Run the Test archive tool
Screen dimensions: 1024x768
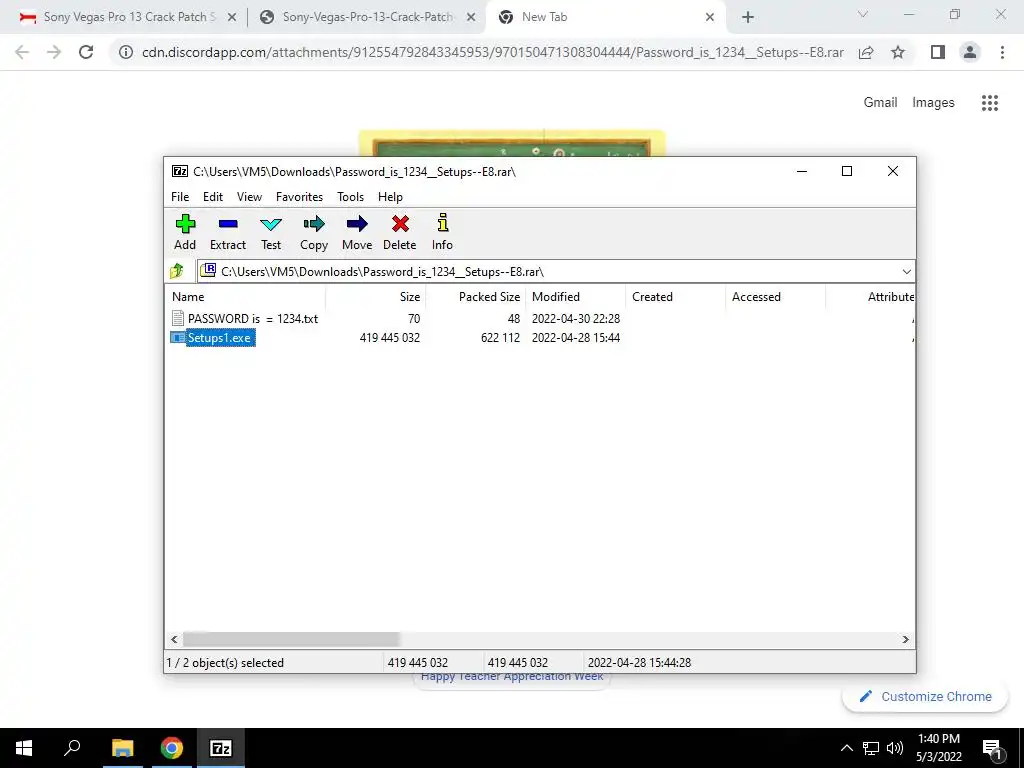coord(271,224)
